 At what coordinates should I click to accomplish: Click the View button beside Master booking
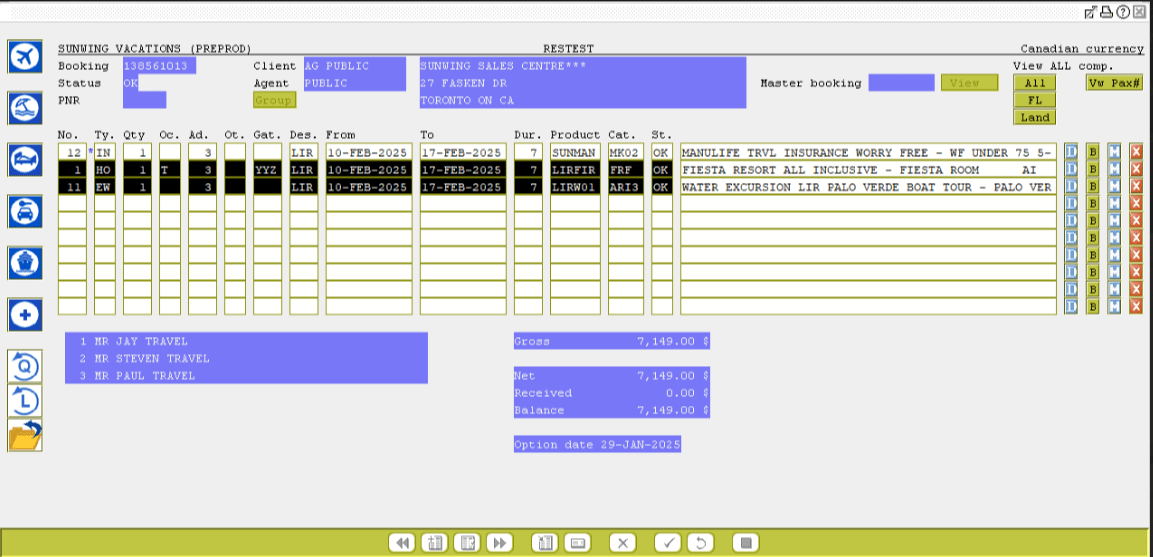coord(969,82)
